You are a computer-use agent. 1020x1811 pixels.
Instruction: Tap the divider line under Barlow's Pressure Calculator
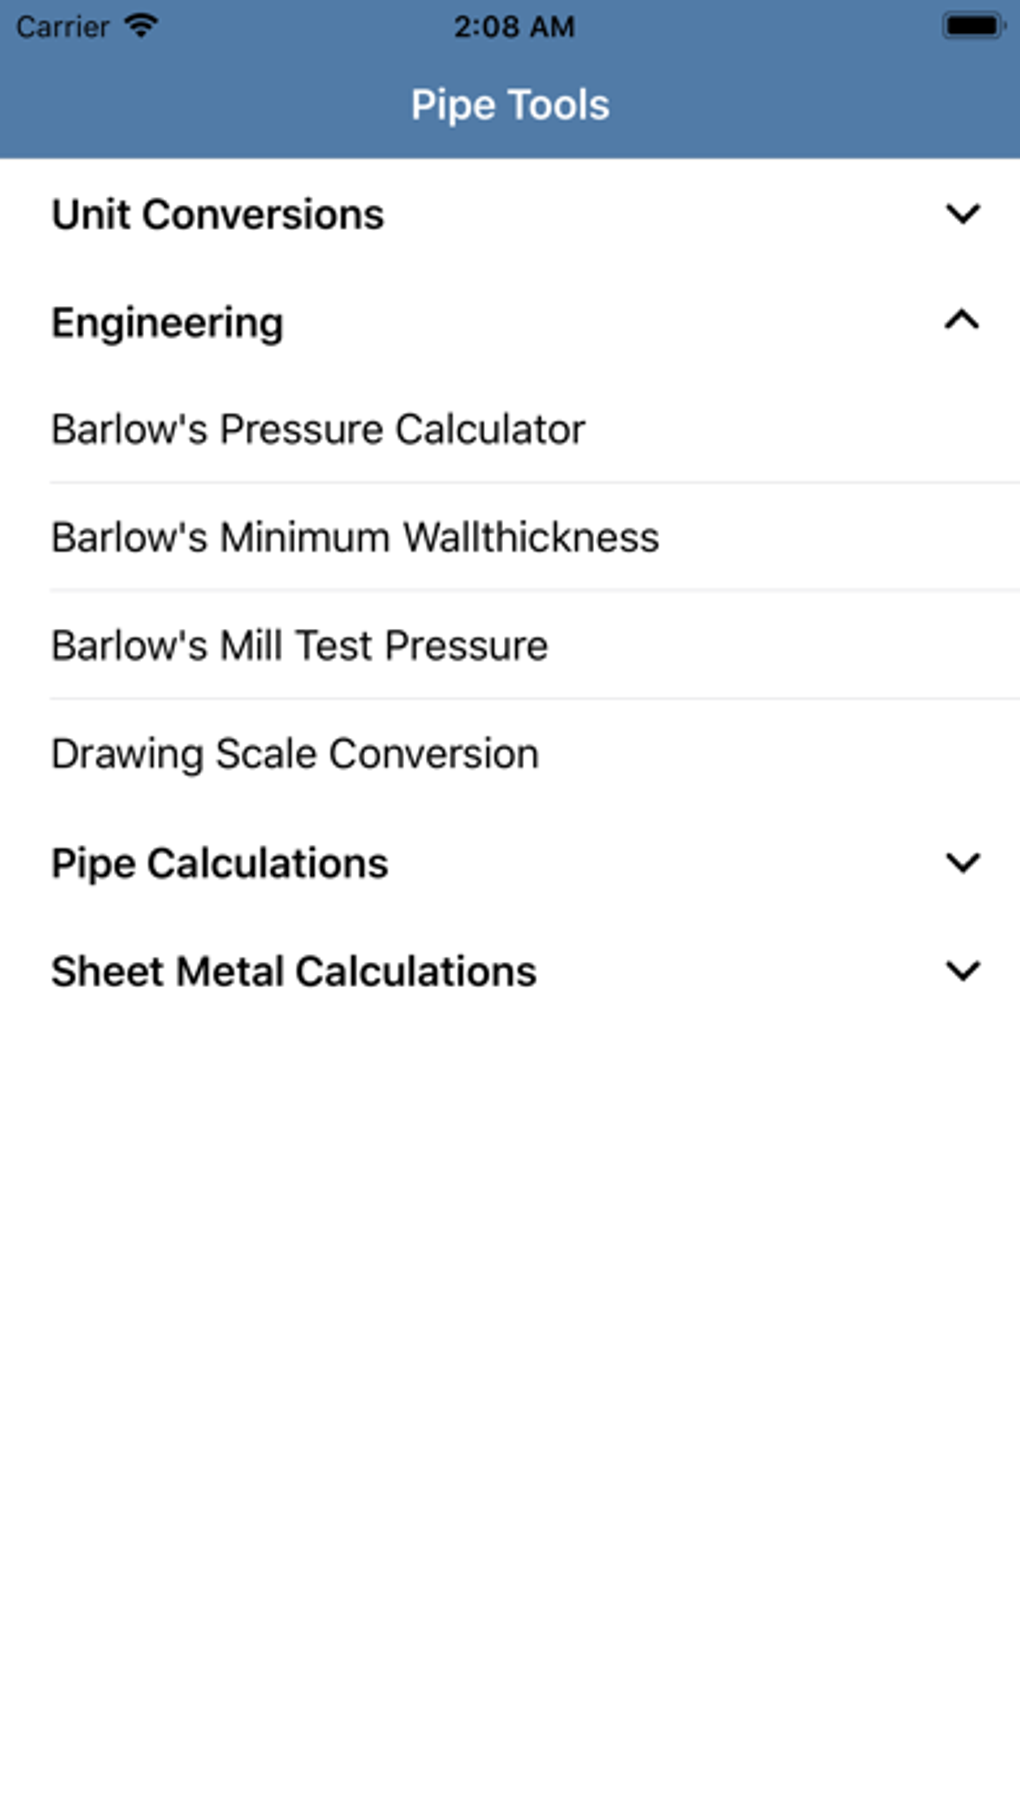tap(535, 483)
